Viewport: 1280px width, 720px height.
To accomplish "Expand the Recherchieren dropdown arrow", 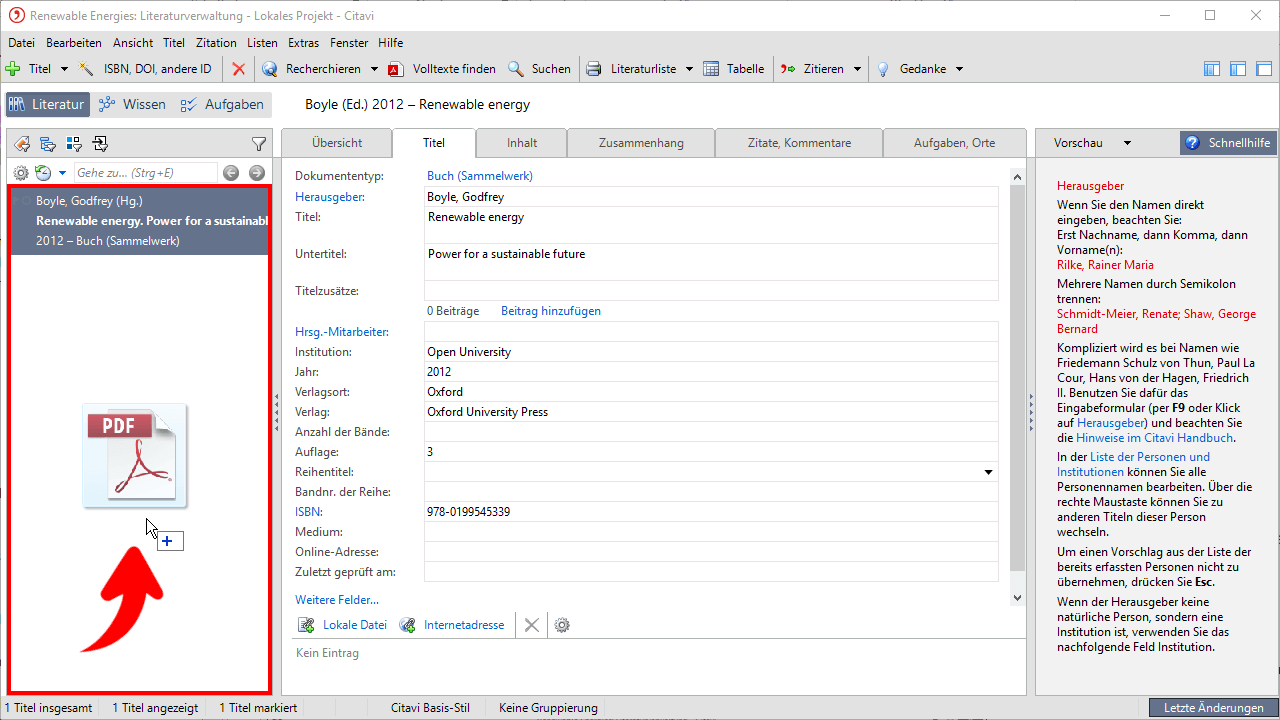I will 374,69.
